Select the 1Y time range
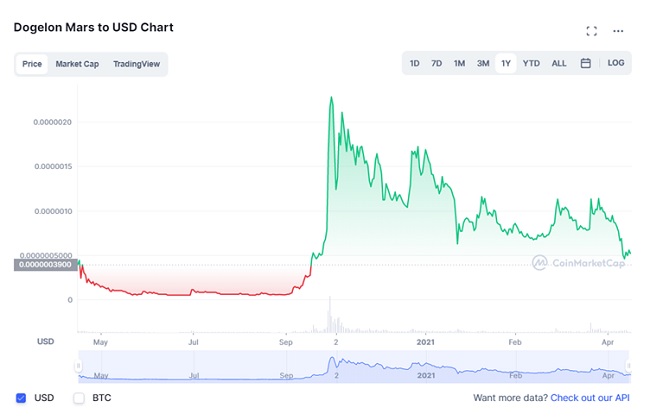The height and width of the screenshot is (420, 650). (506, 63)
